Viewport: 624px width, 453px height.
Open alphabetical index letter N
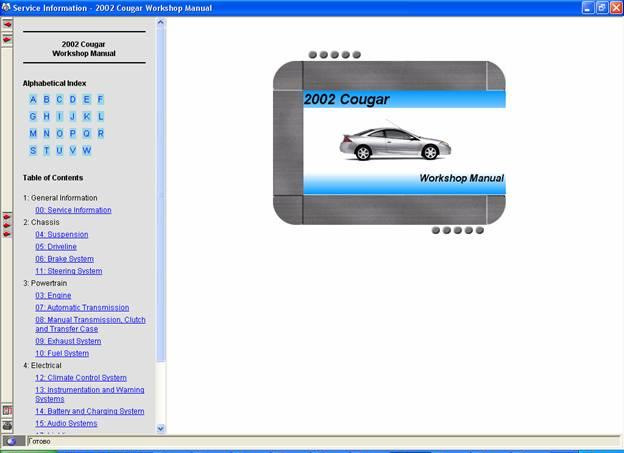(x=47, y=133)
